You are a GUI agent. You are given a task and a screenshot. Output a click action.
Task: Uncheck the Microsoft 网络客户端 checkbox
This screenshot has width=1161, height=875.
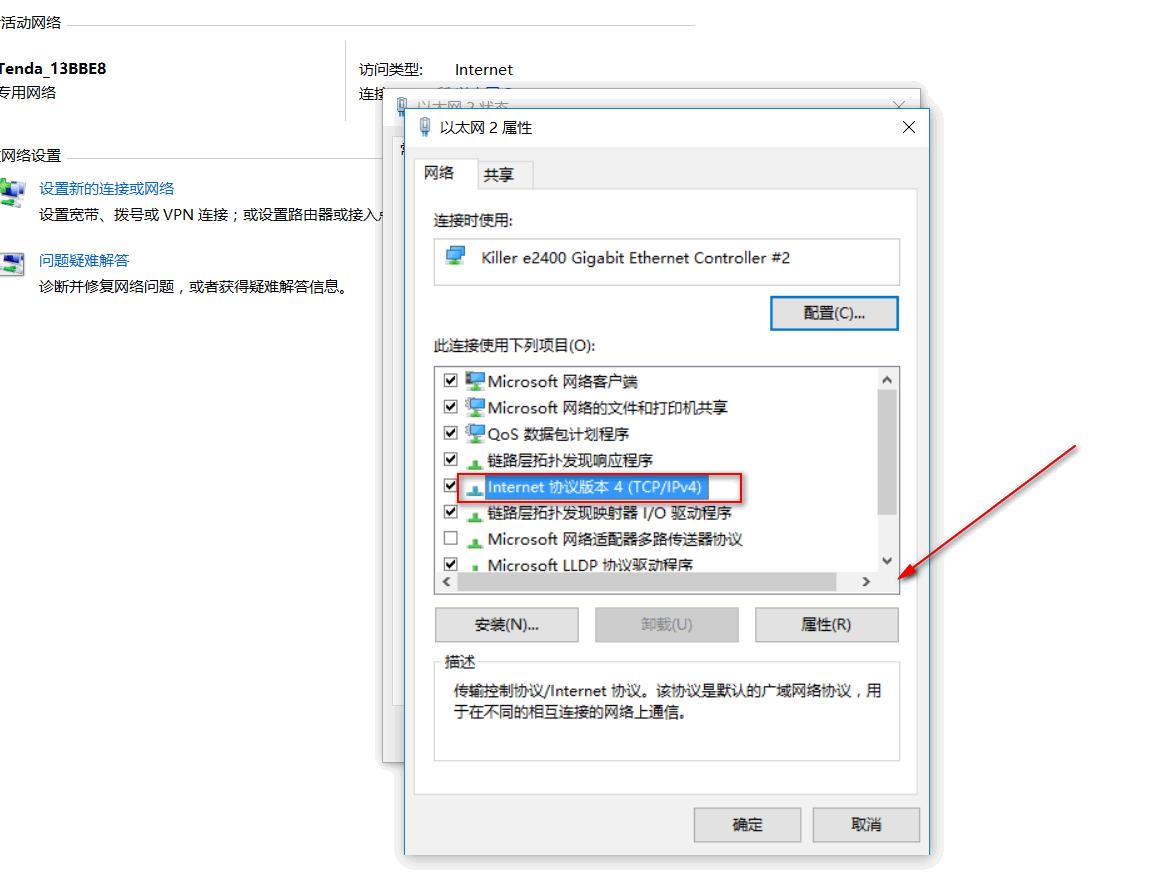[450, 380]
